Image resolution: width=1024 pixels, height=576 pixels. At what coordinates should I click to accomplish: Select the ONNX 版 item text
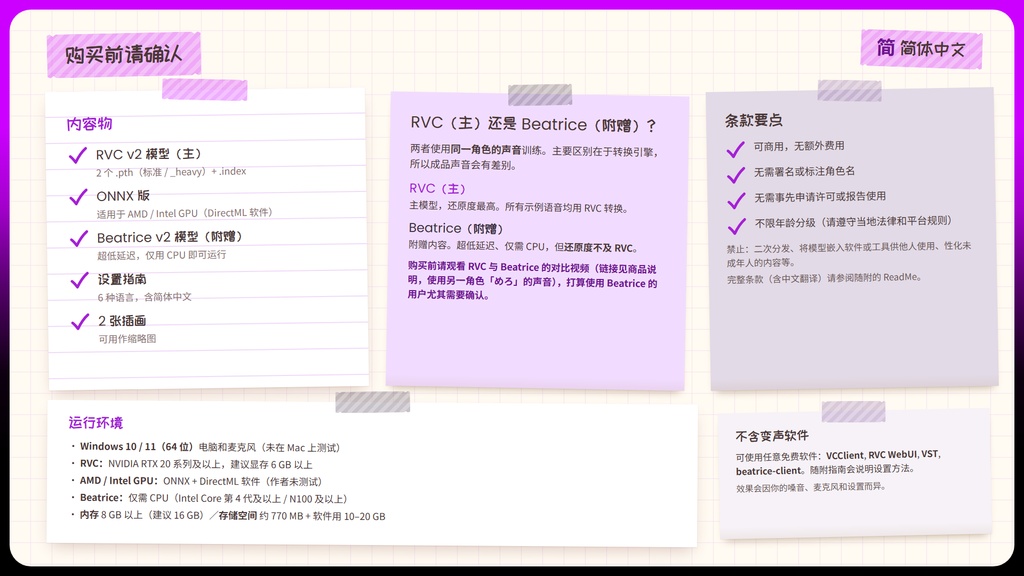tap(123, 196)
